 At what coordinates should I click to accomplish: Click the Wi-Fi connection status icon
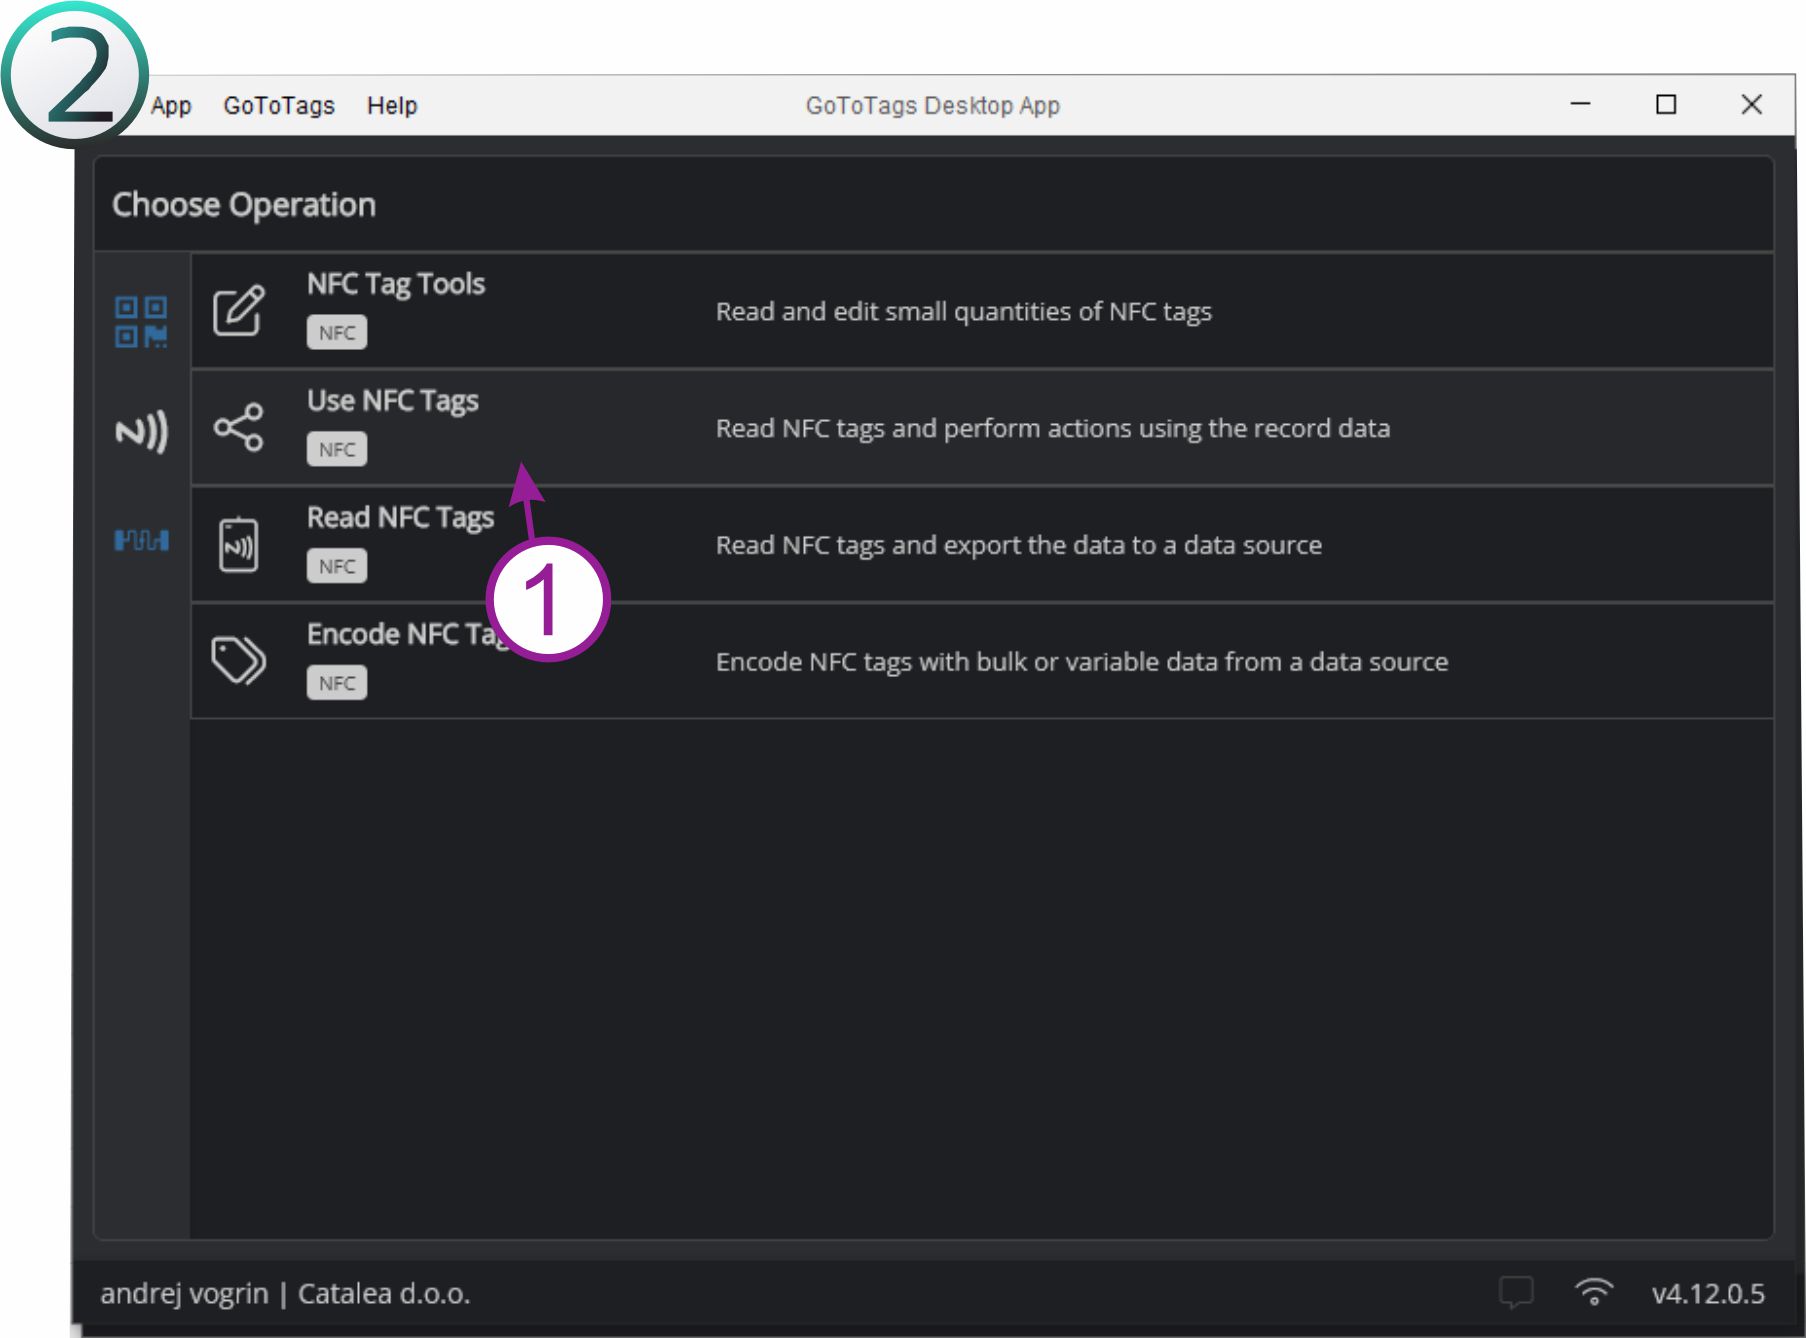click(x=1594, y=1292)
